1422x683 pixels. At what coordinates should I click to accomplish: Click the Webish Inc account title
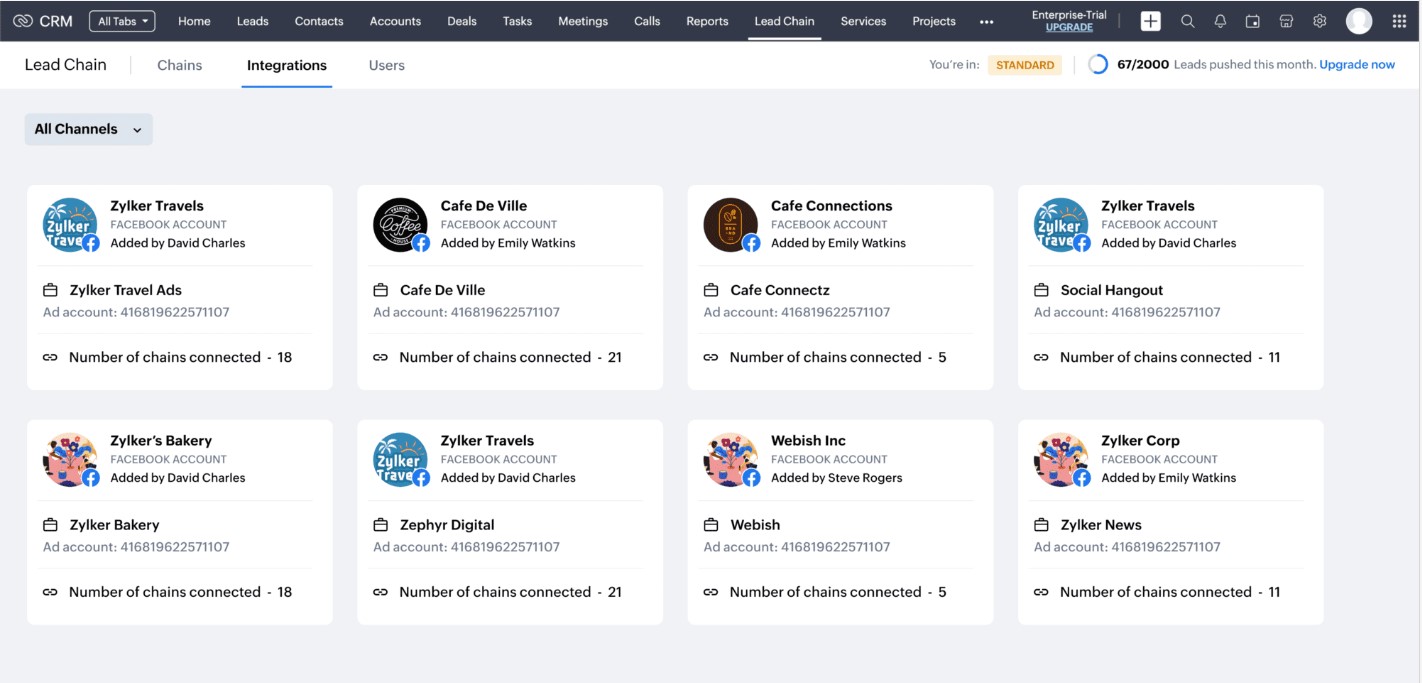point(808,441)
